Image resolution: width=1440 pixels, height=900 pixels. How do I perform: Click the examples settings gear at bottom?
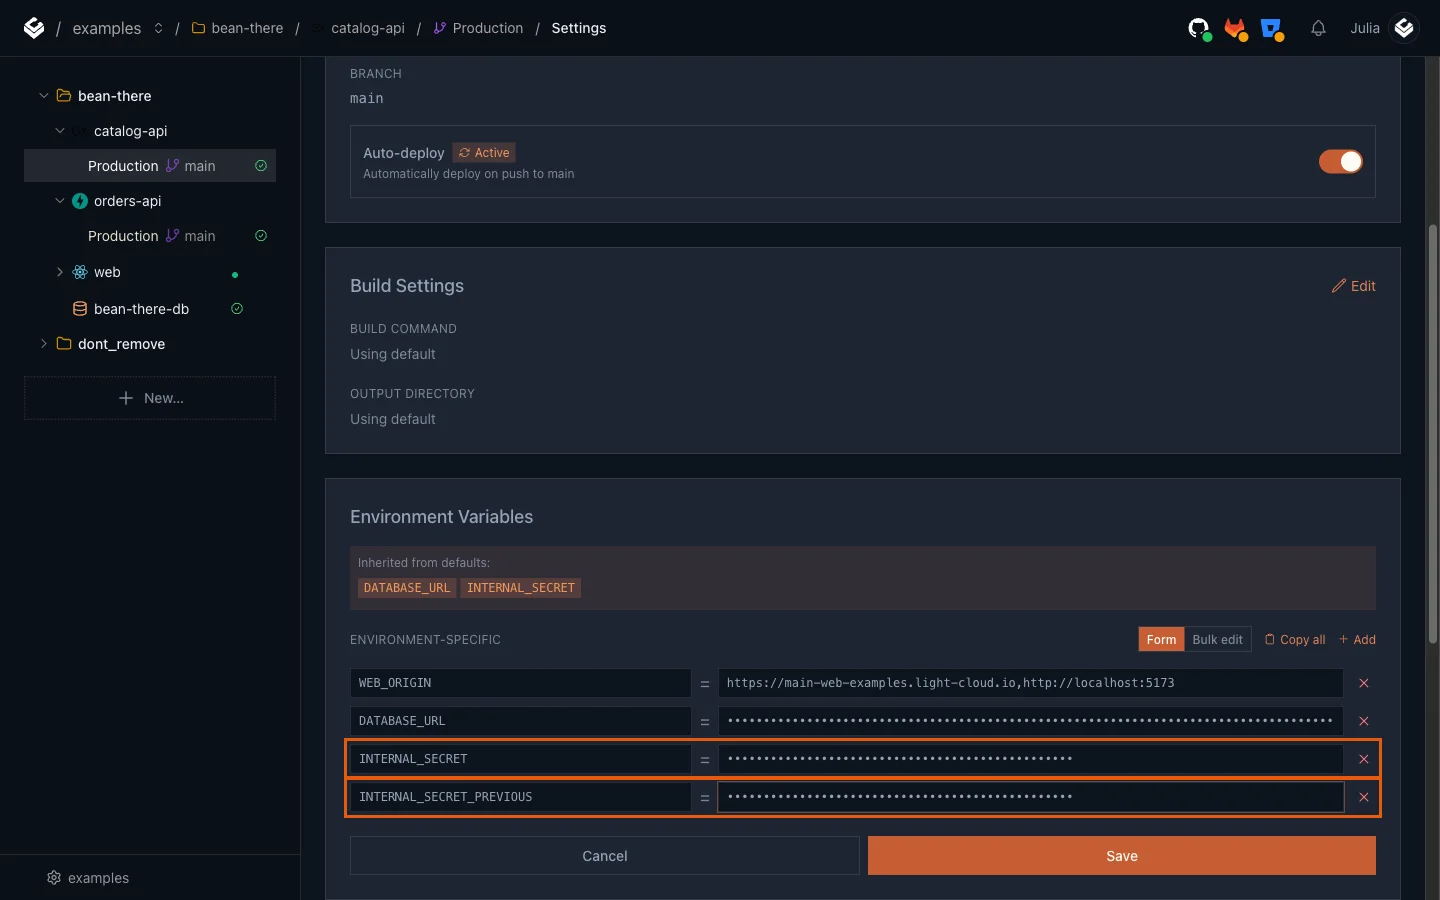54,878
